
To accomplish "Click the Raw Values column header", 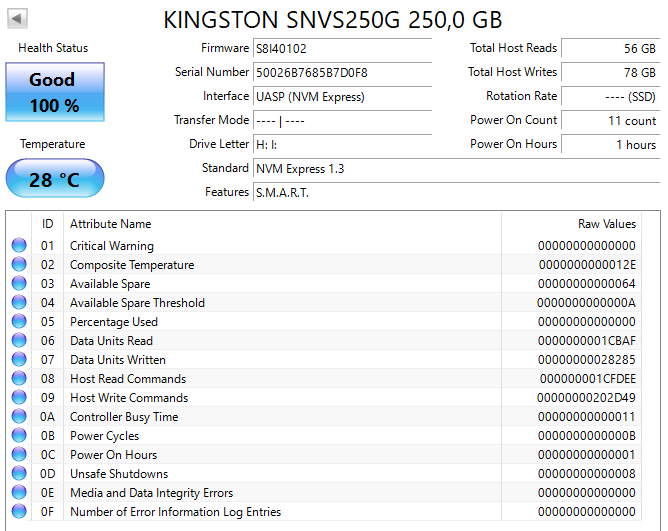I will [606, 224].
